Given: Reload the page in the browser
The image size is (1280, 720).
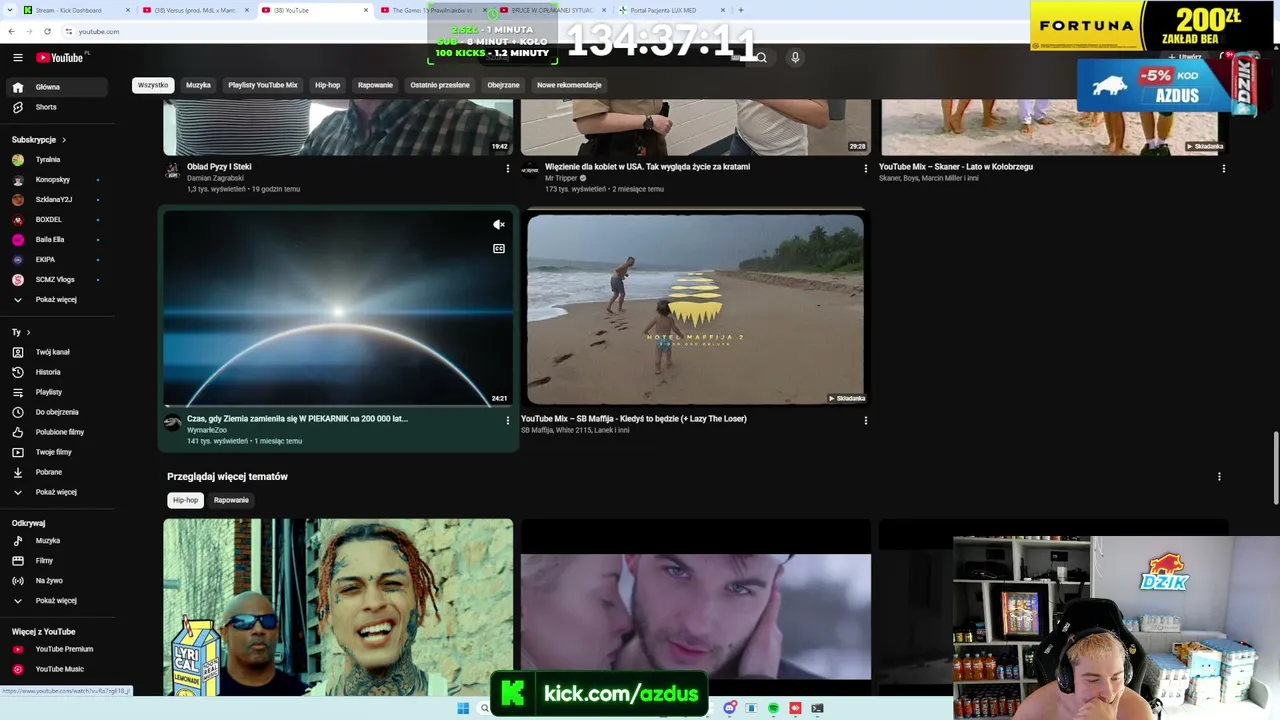Looking at the screenshot, I should pos(47,31).
